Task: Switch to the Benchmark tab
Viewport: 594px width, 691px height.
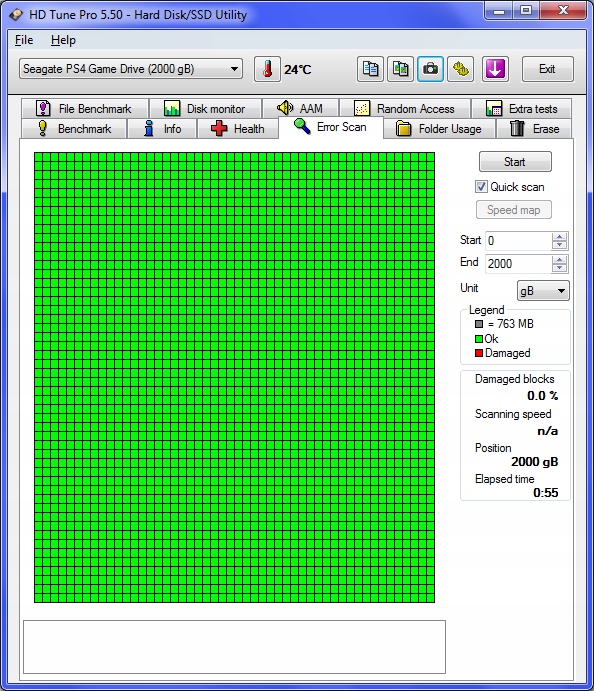Action: click(x=74, y=129)
